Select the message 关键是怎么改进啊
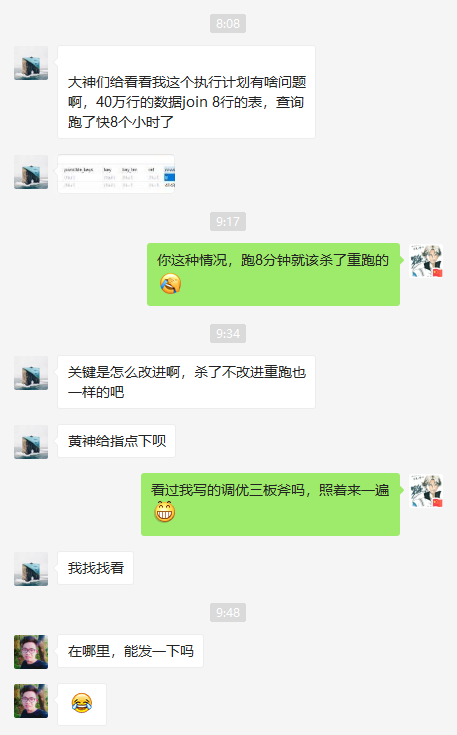Viewport: 457px width, 735px height. tap(187, 382)
